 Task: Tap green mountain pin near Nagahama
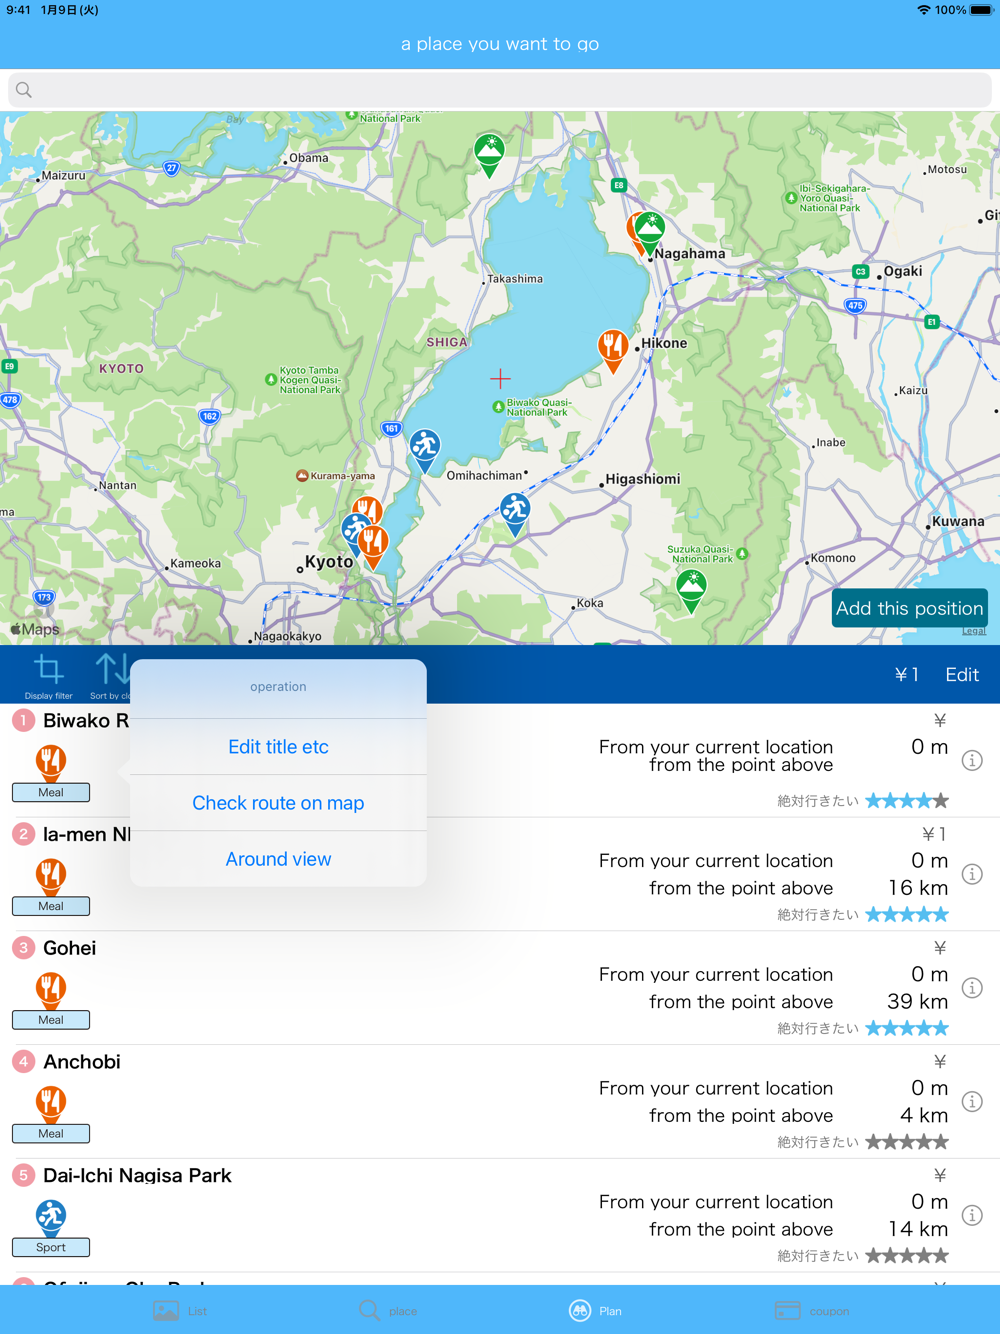(651, 232)
